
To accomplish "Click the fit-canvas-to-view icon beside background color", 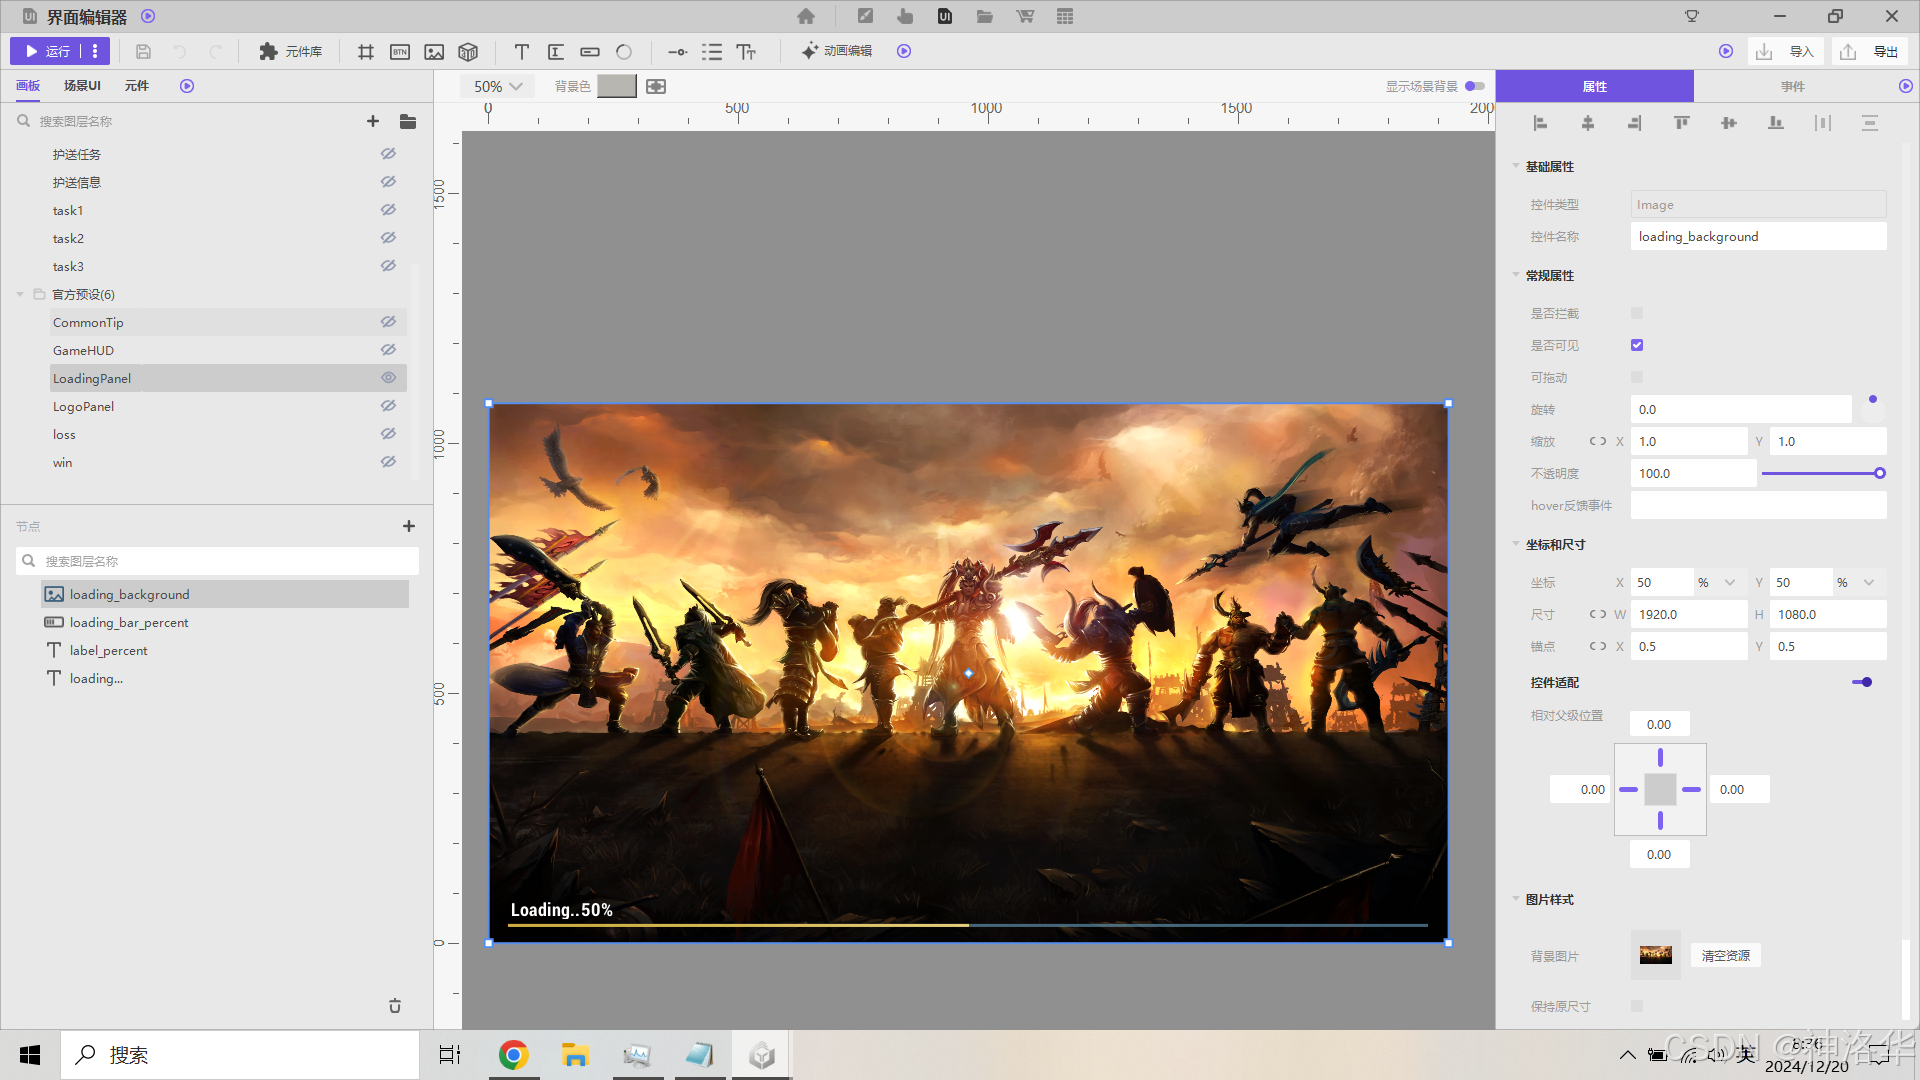I will pos(656,86).
